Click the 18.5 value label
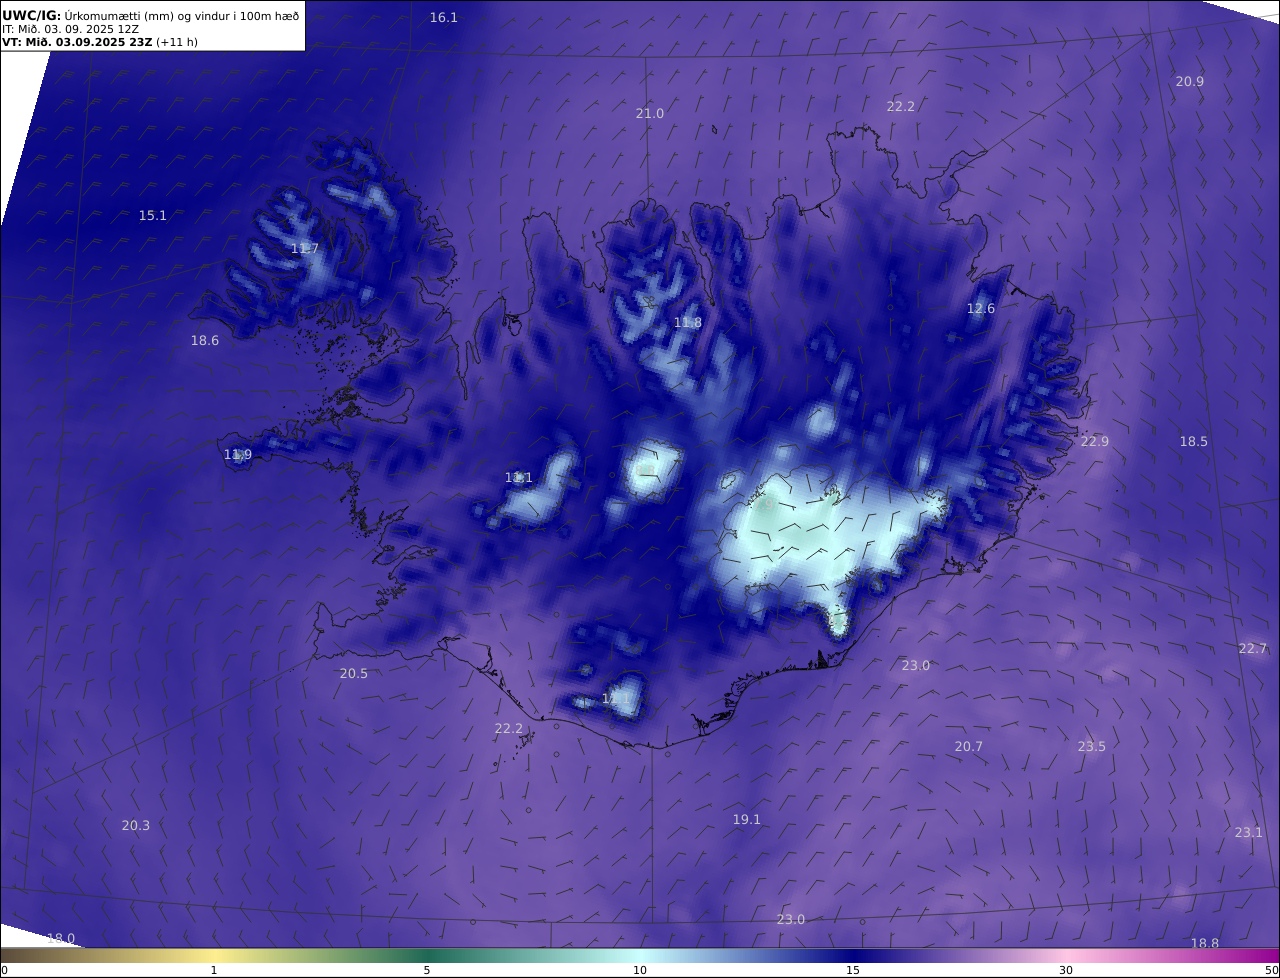1280x978 pixels. tap(1194, 442)
